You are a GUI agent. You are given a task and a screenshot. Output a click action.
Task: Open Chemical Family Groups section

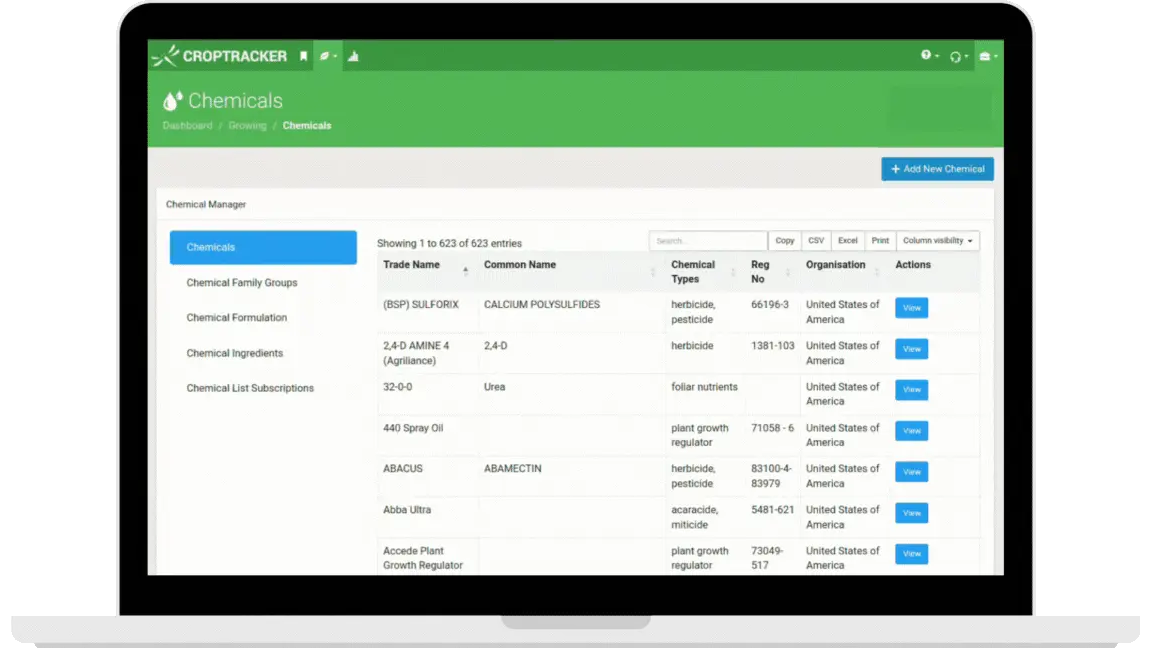[x=242, y=283]
